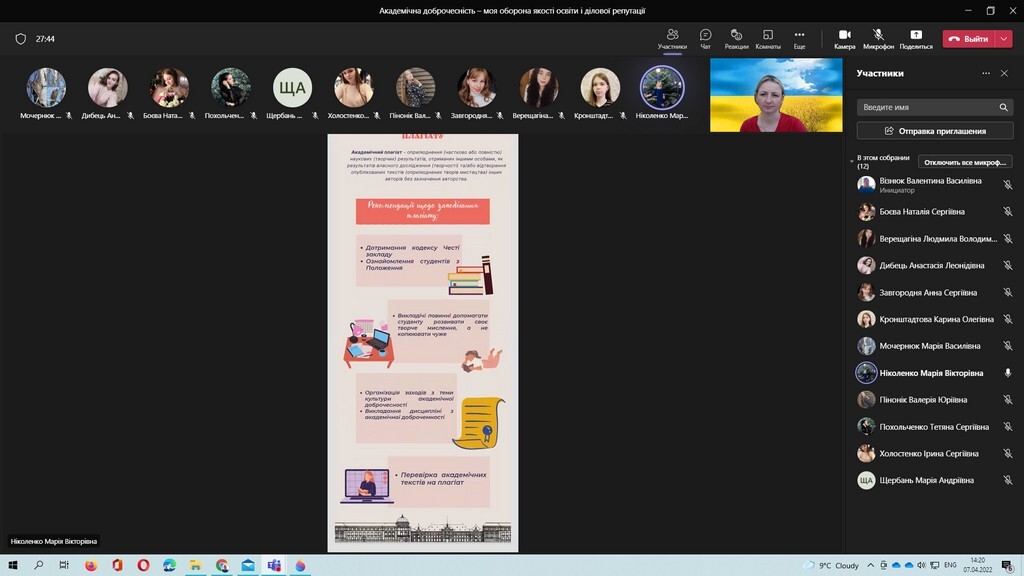This screenshot has width=1024, height=576.
Task: Click the Отправка приглашения button
Action: [x=934, y=131]
